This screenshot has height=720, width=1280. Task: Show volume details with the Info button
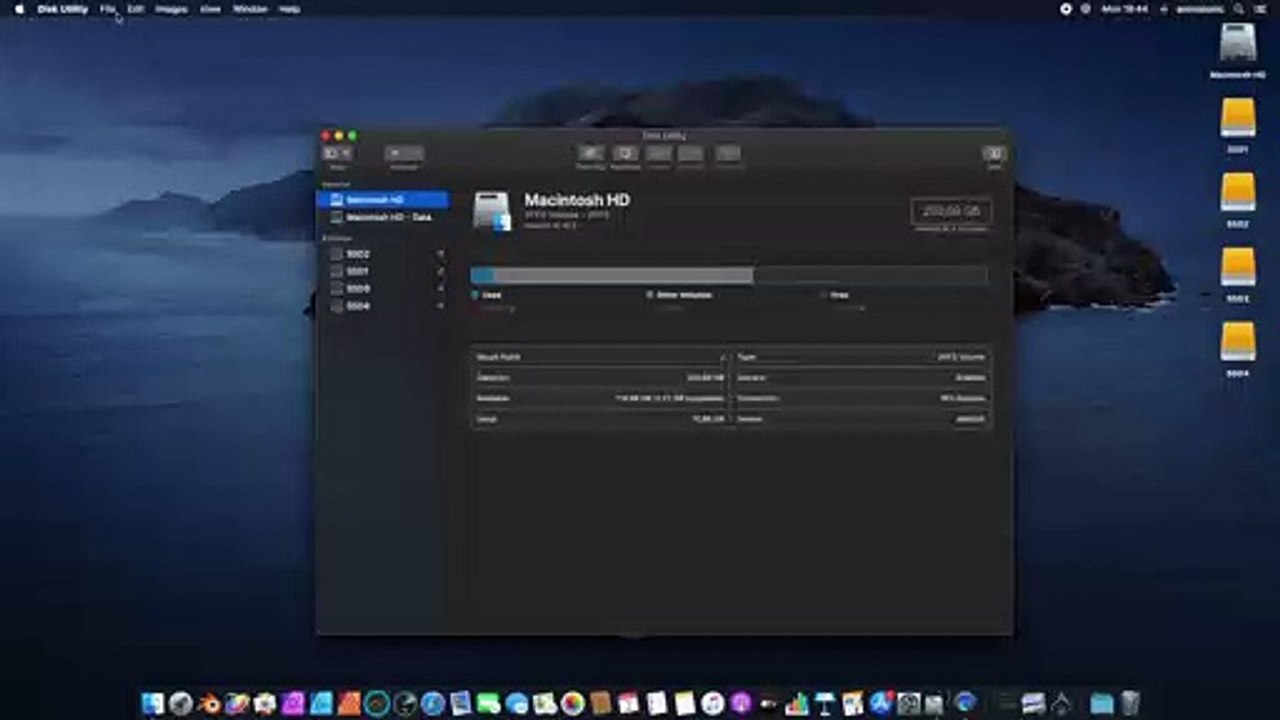tap(994, 153)
